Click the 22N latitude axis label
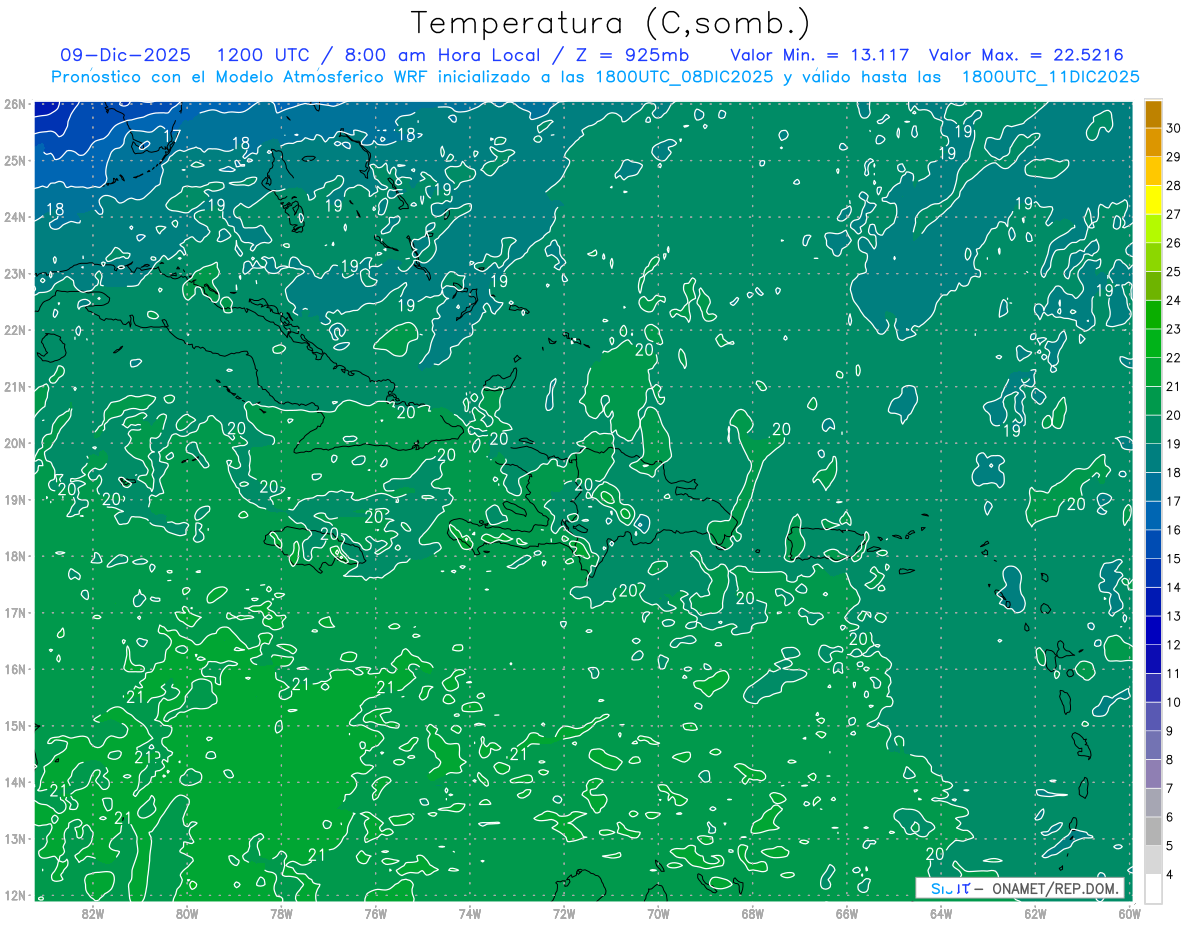Image resolution: width=1200 pixels, height=927 pixels. coord(15,330)
